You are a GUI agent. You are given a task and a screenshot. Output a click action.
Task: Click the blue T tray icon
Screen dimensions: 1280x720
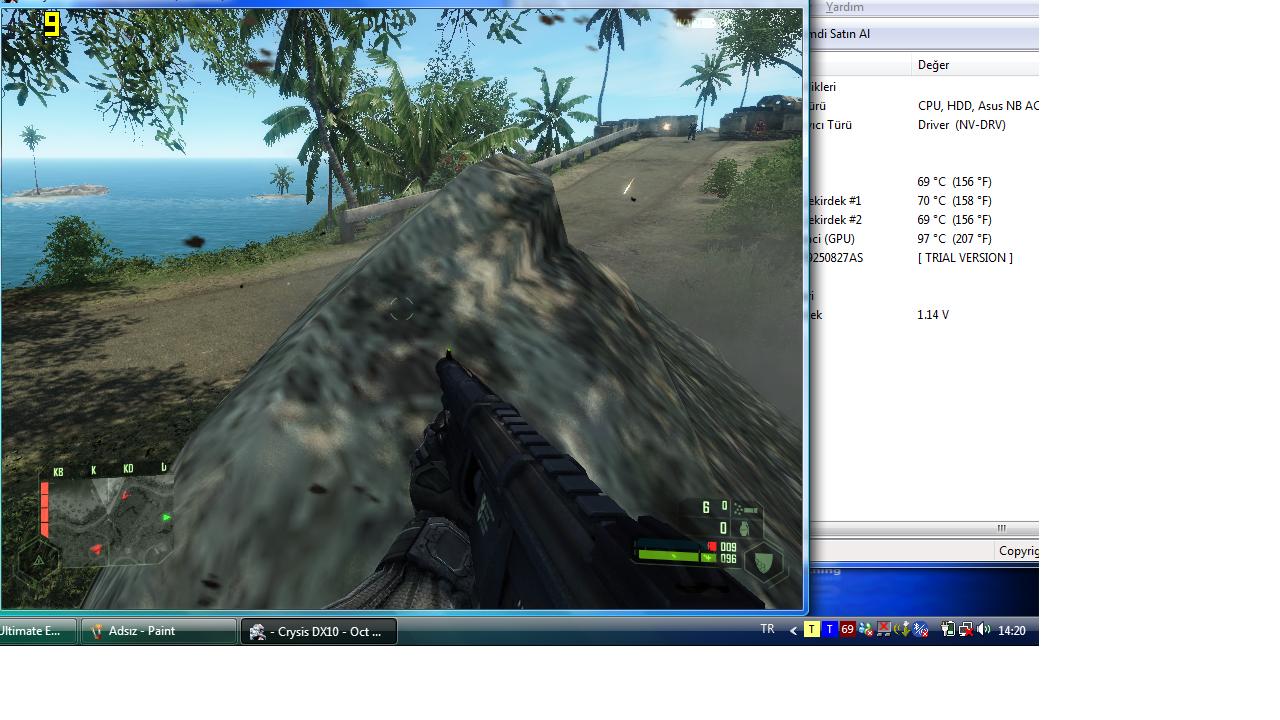pyautogui.click(x=829, y=629)
